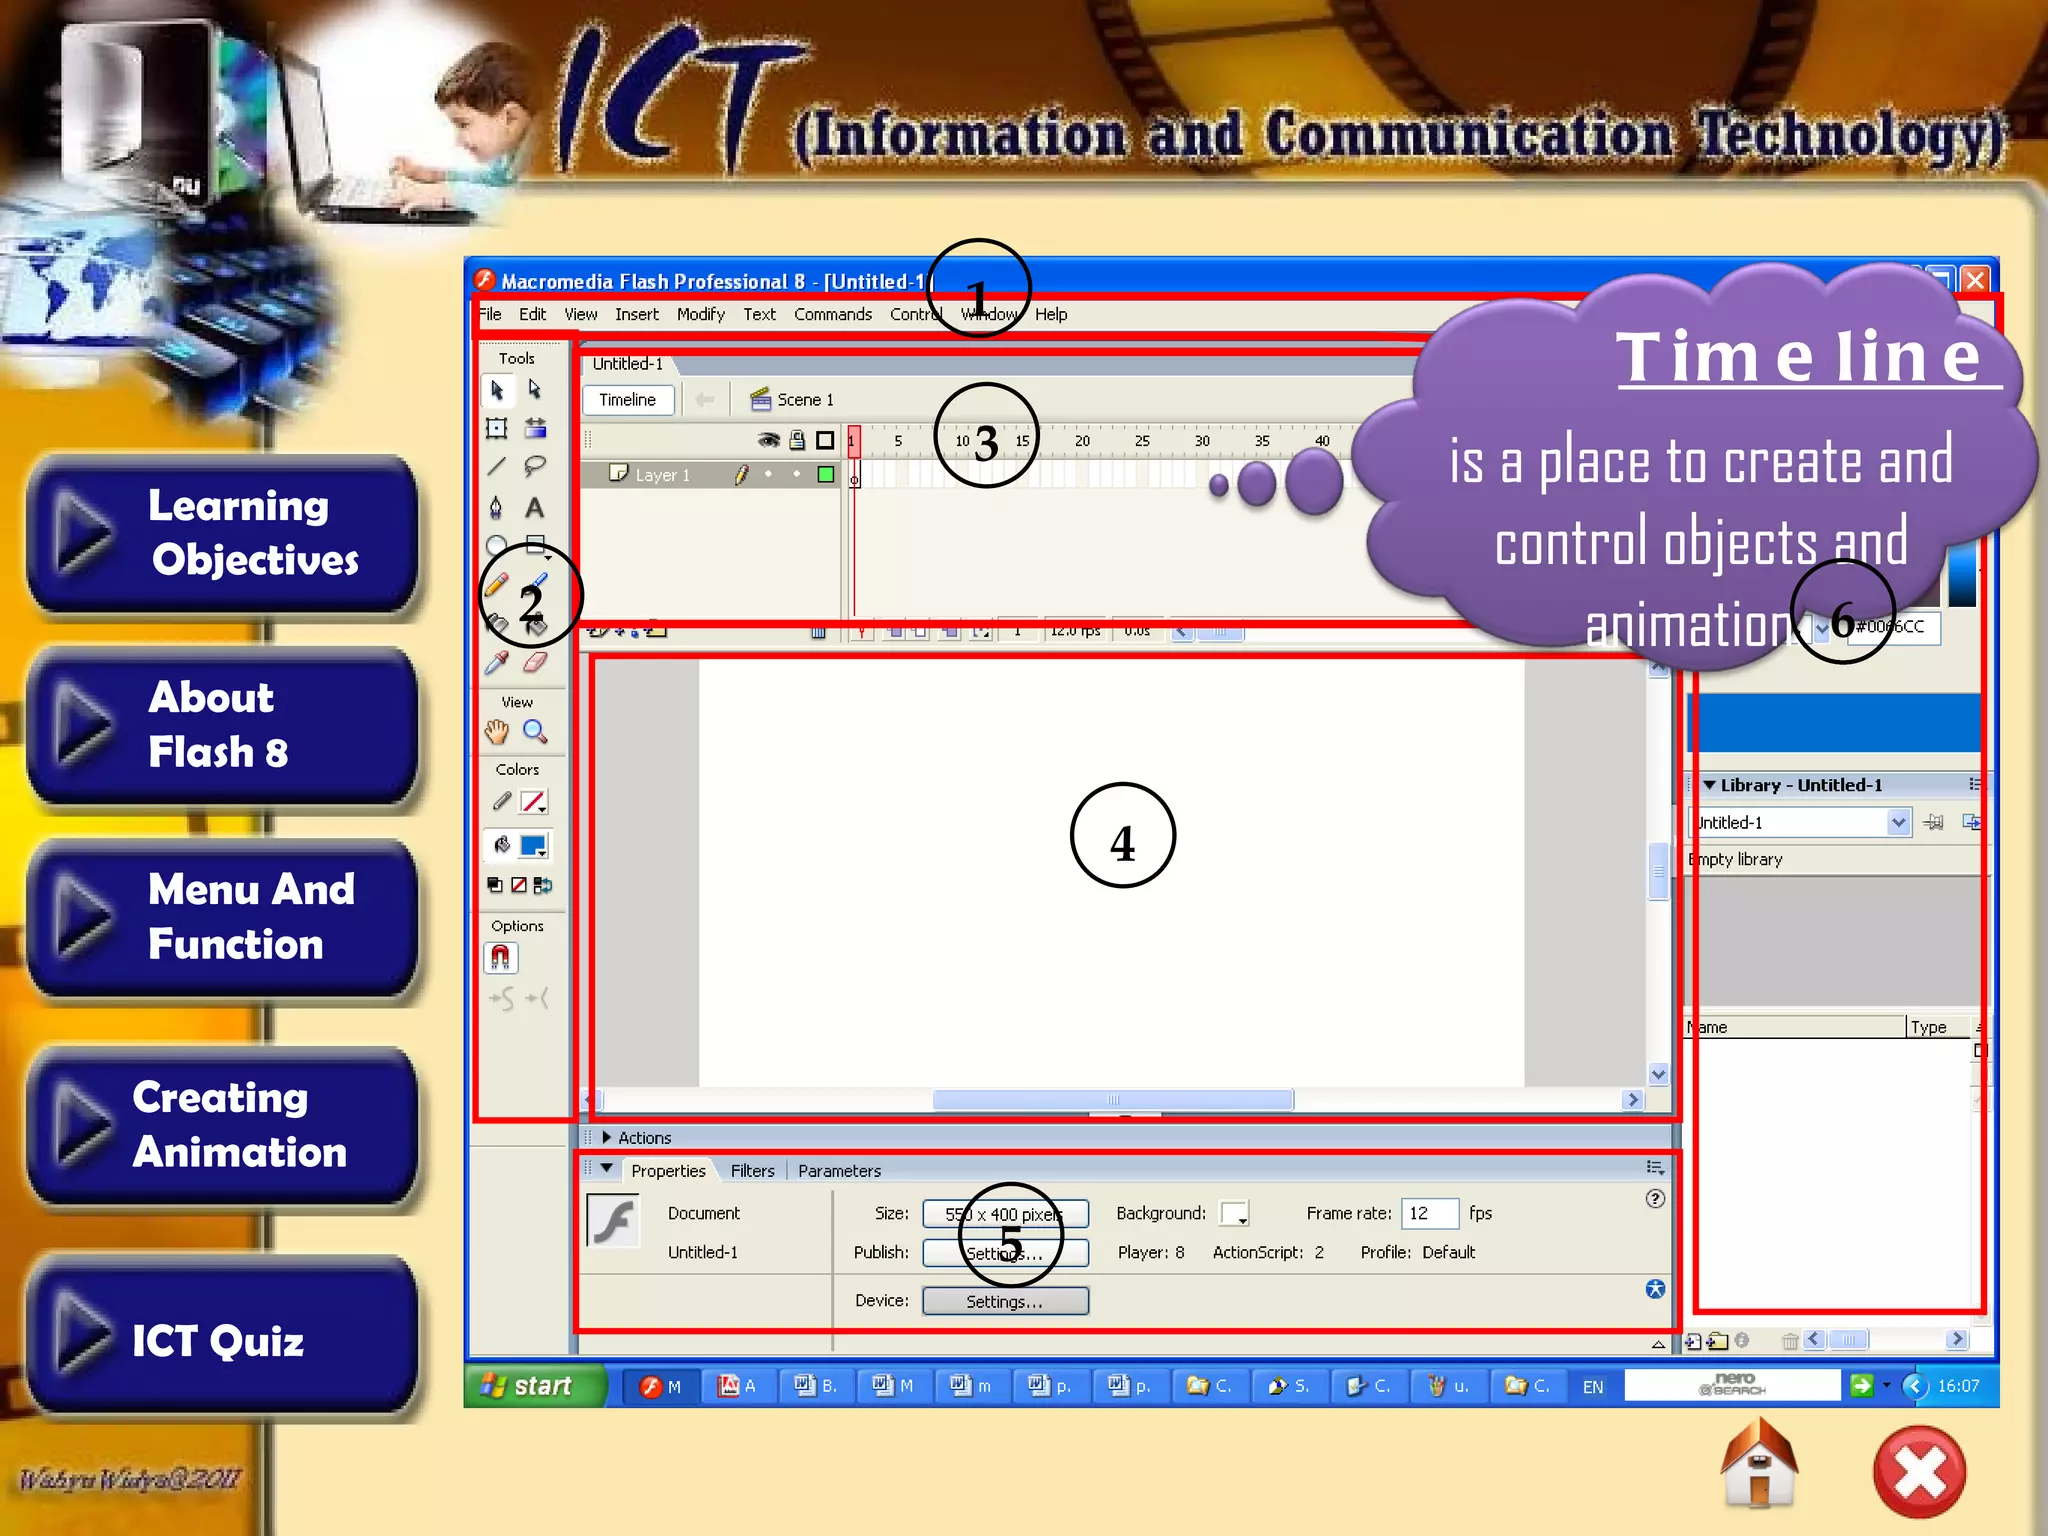Image resolution: width=2048 pixels, height=1536 pixels.
Task: Switch to the Filters tab
Action: pyautogui.click(x=752, y=1171)
